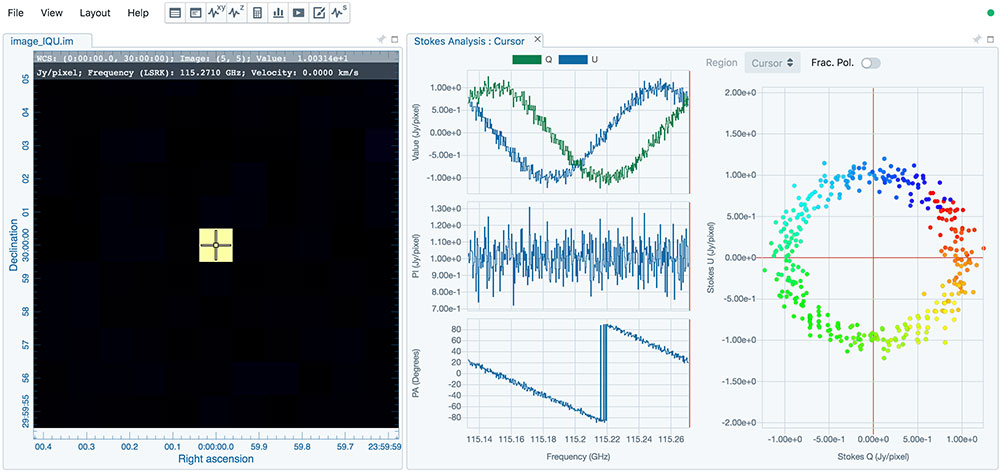This screenshot has height=472, width=1000.
Task: Open the render config edit icon
Action: 319,13
